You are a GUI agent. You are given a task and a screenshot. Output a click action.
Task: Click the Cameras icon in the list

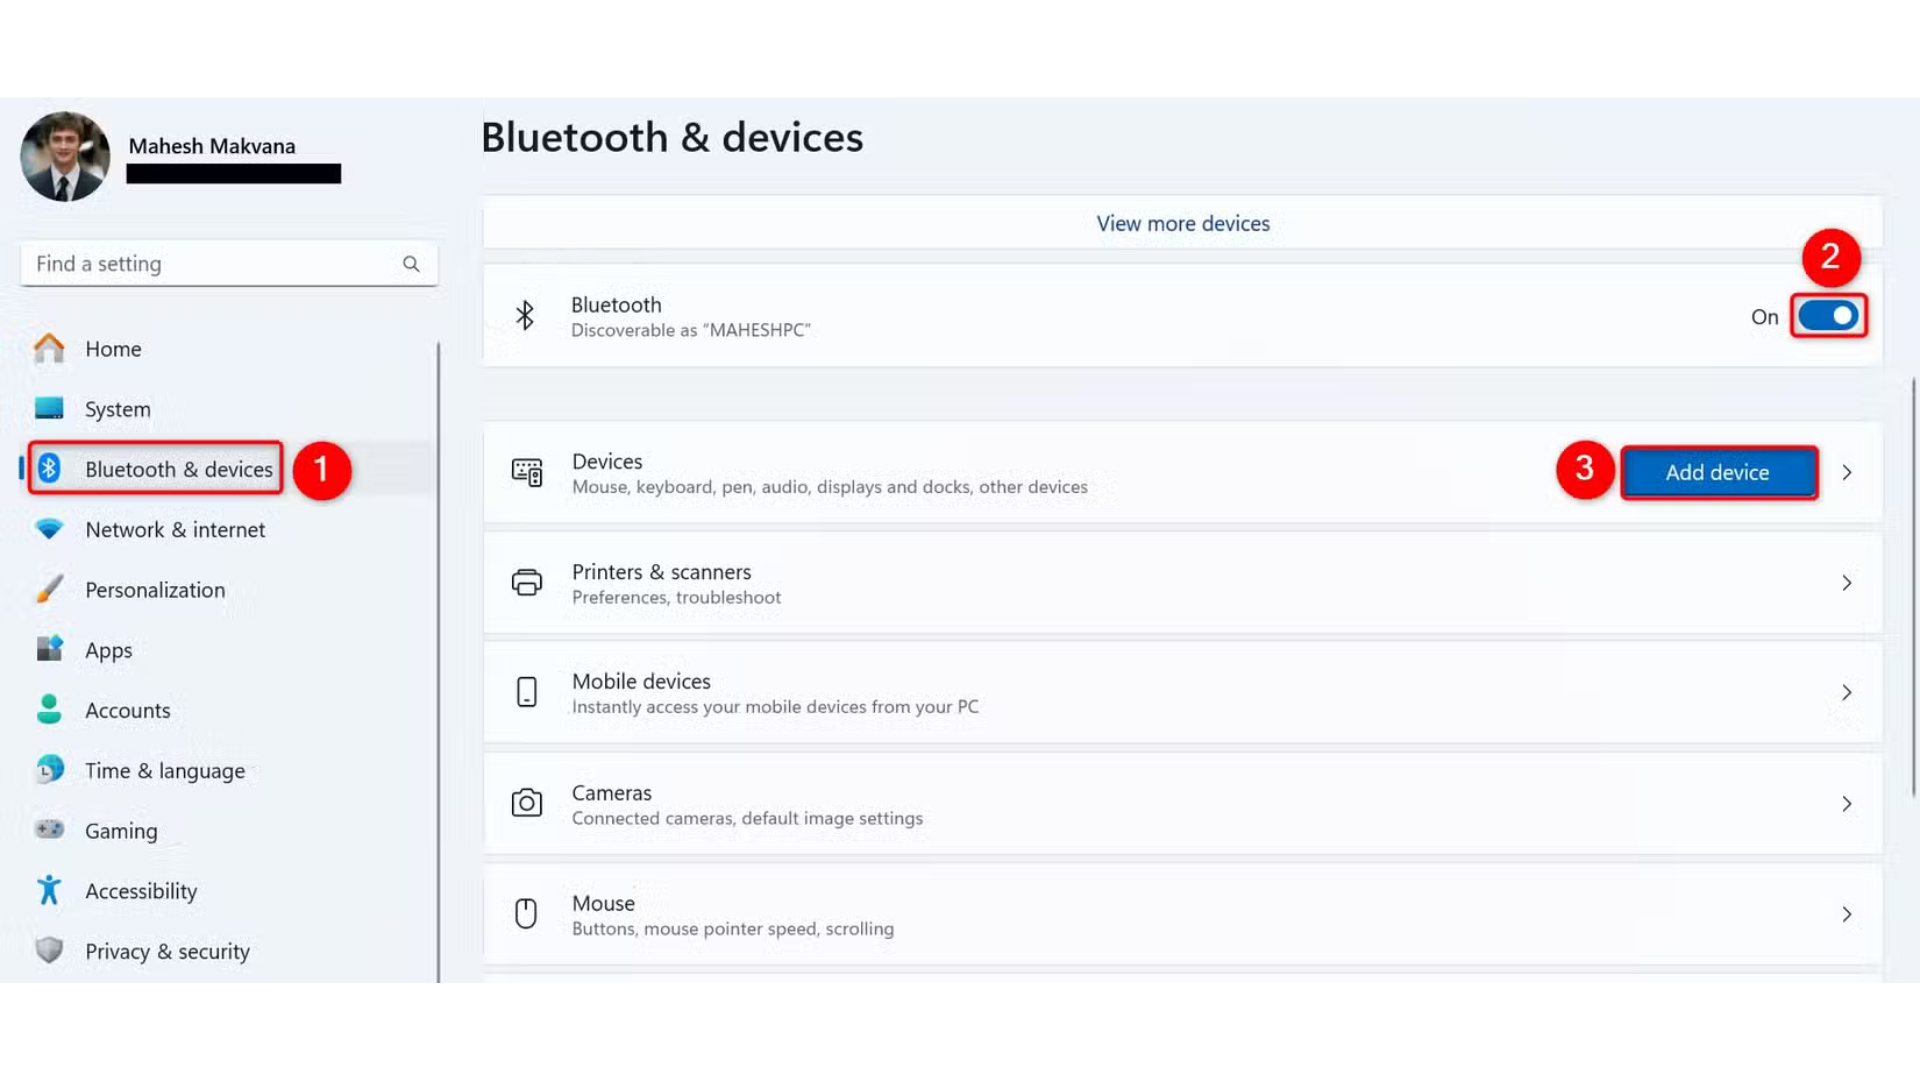pos(527,803)
